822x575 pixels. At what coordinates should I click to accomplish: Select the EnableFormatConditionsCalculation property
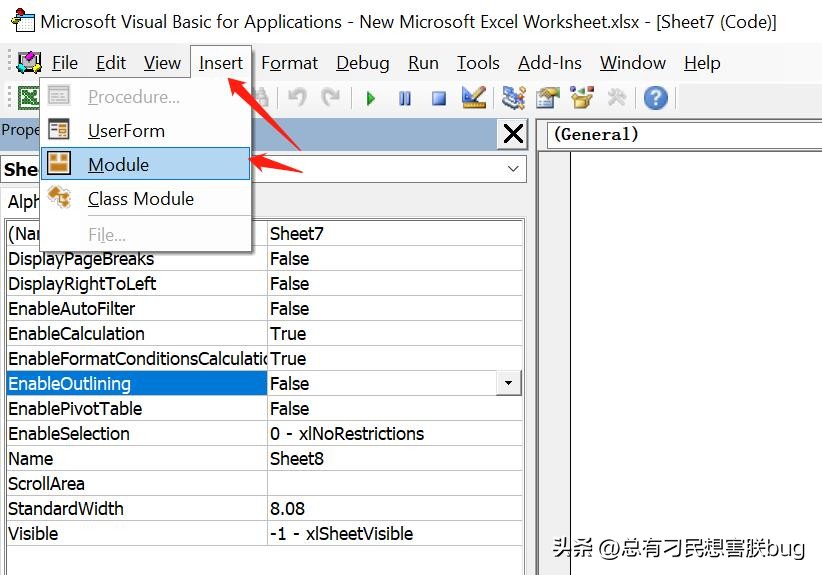coord(137,359)
